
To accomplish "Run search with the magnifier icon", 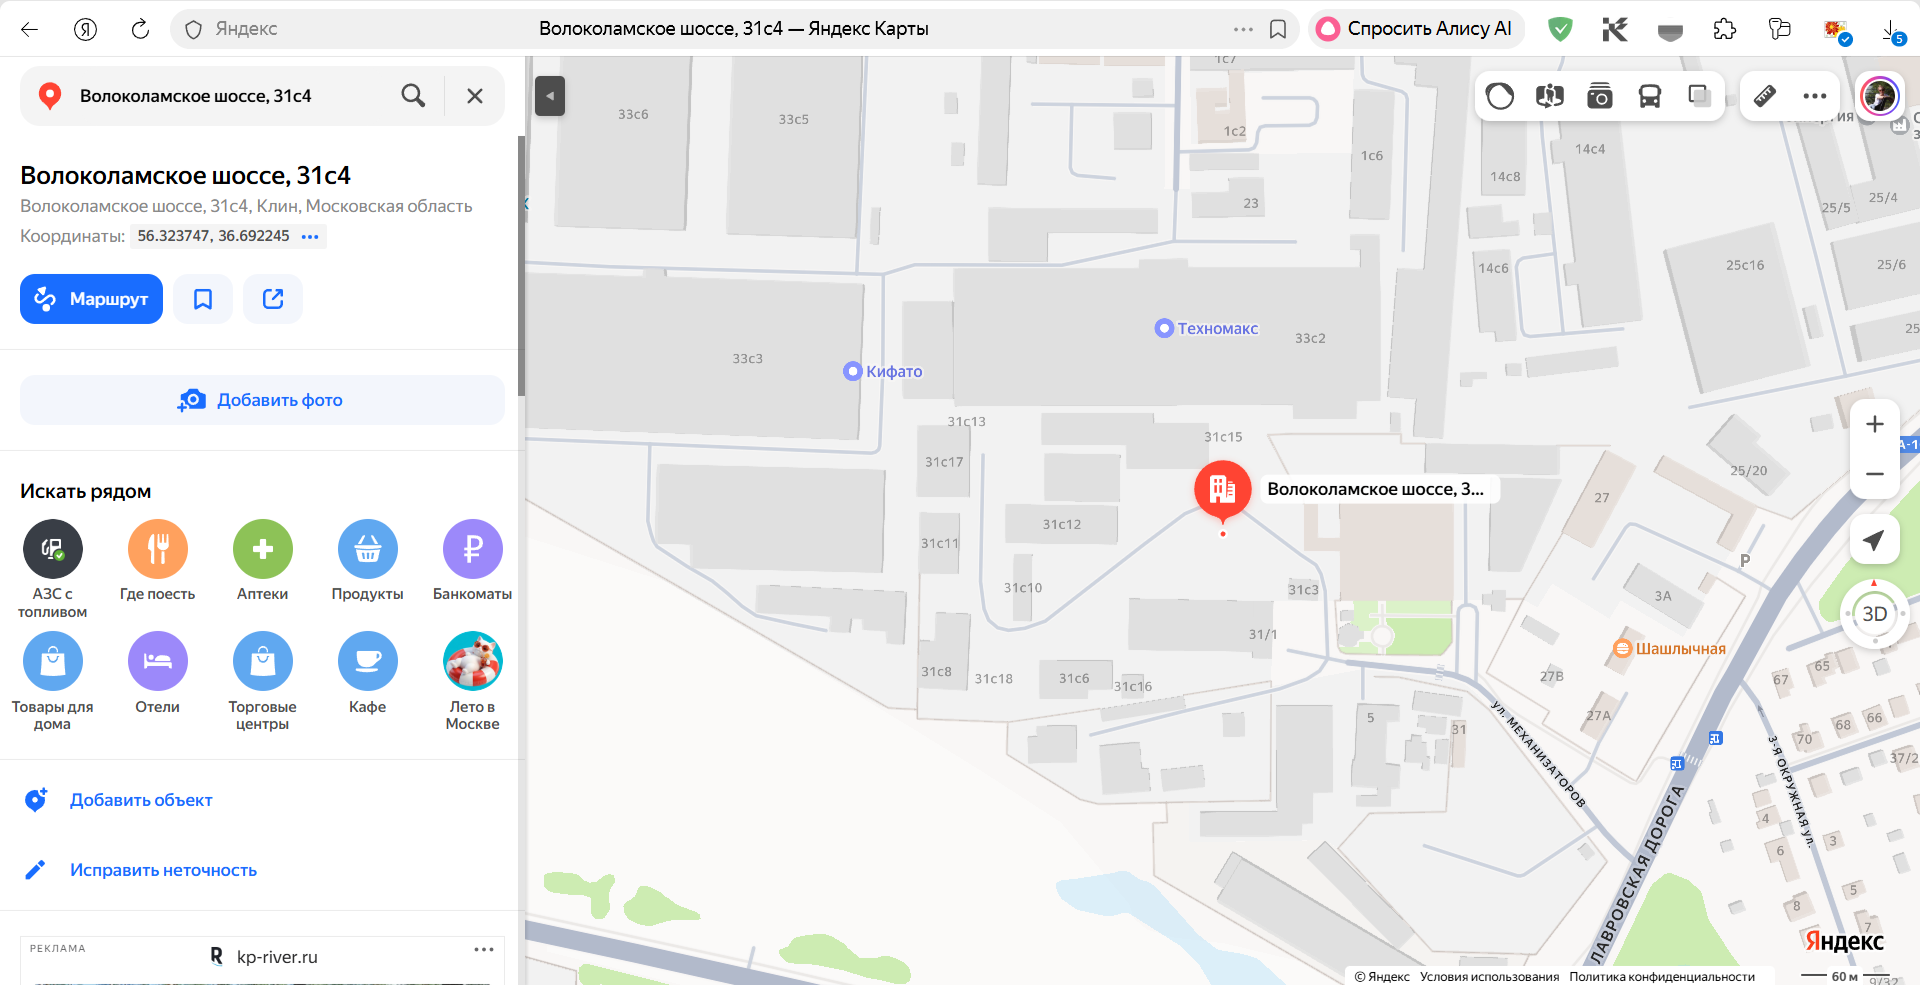I will point(413,96).
